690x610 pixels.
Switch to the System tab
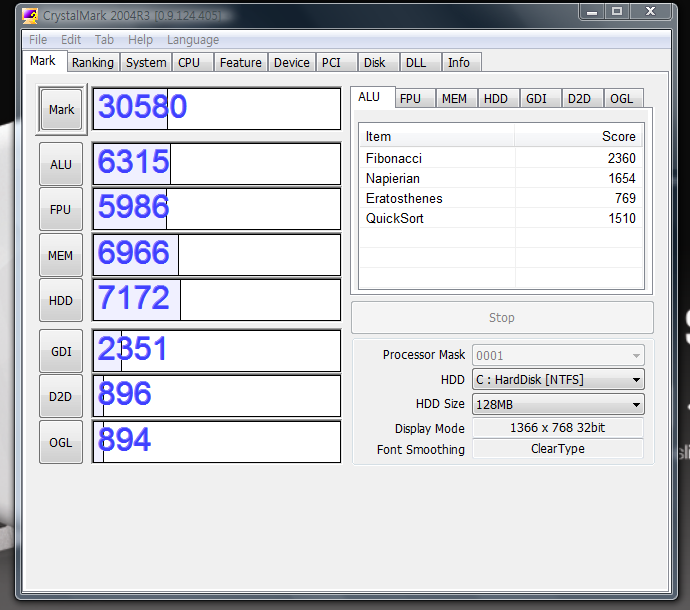coord(146,62)
